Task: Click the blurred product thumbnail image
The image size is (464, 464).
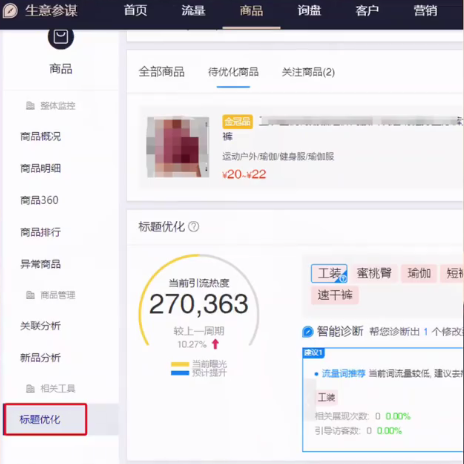Action: (x=178, y=147)
